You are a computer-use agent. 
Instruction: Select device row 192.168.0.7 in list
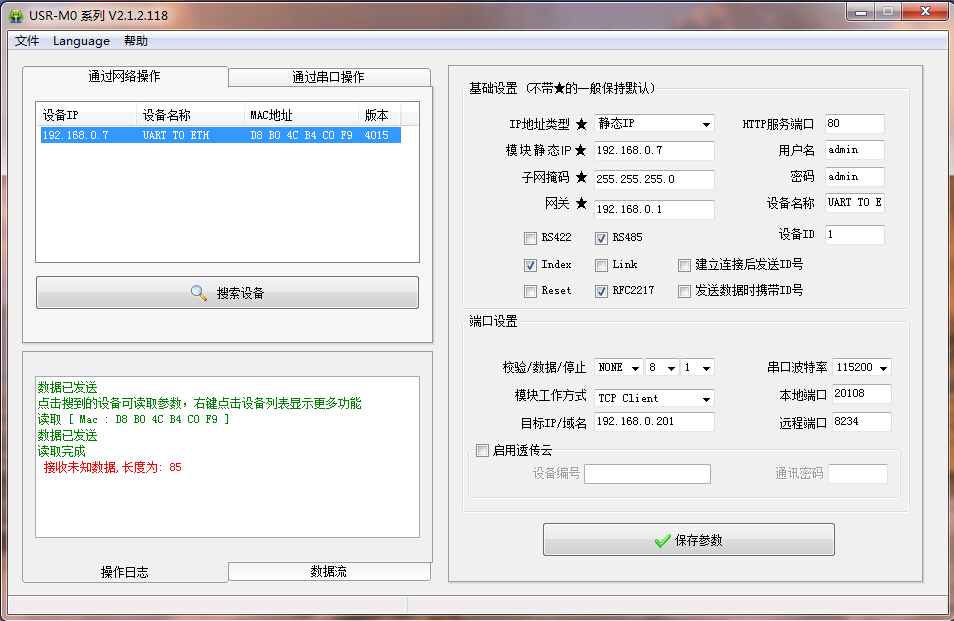click(x=220, y=135)
